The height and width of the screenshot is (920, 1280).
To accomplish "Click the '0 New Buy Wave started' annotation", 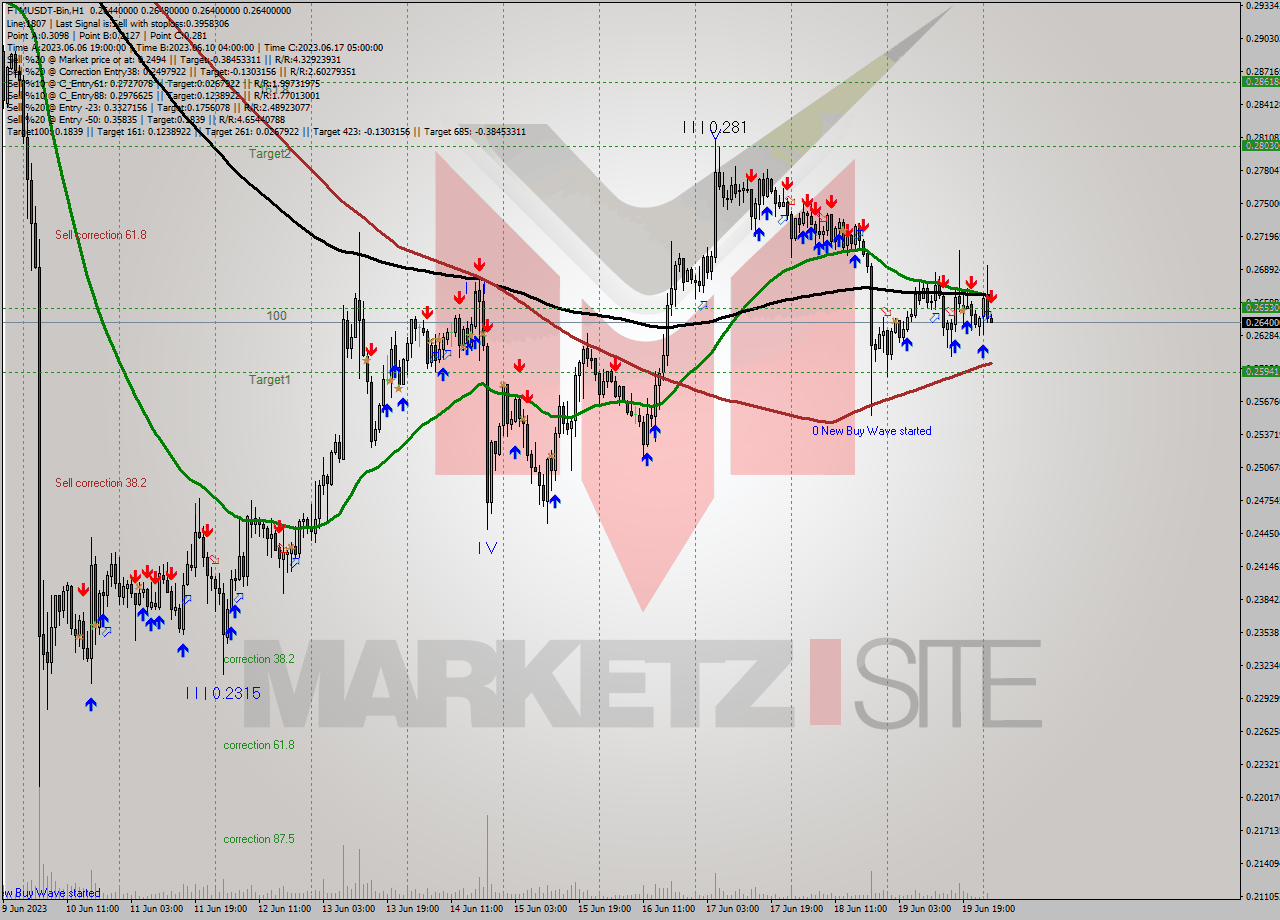I will click(x=871, y=431).
